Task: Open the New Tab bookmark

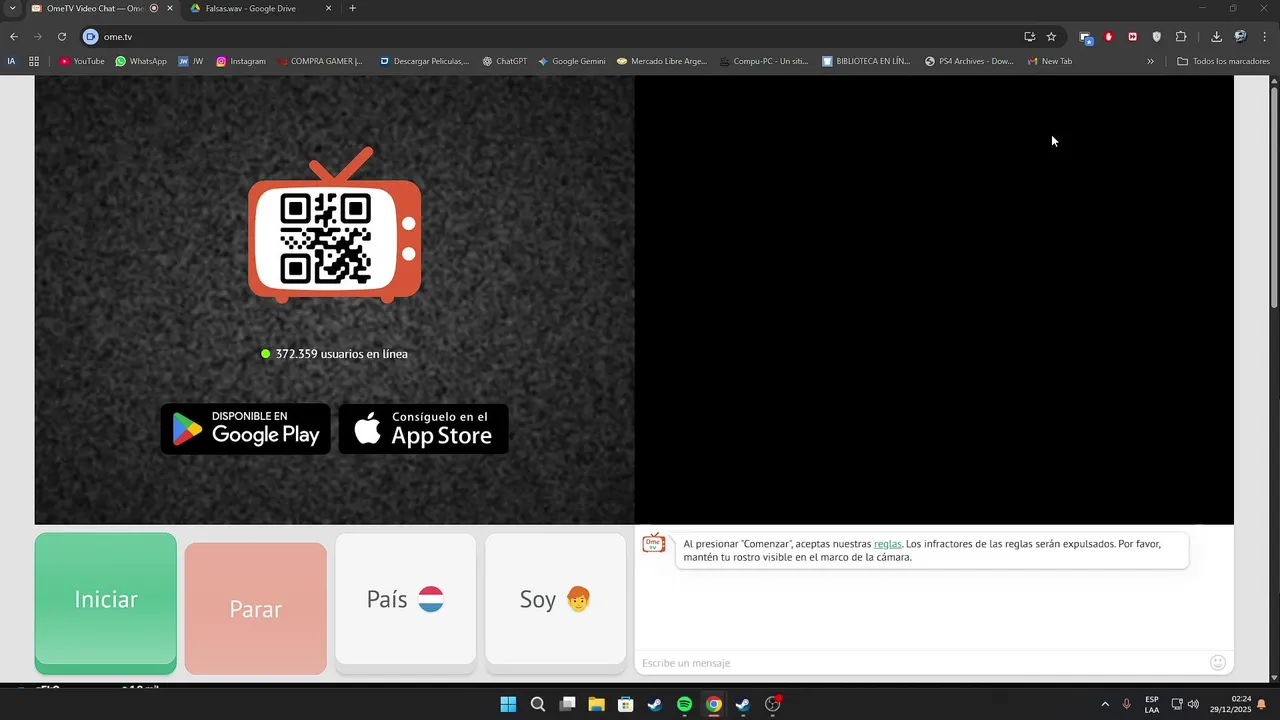Action: 1050,61
